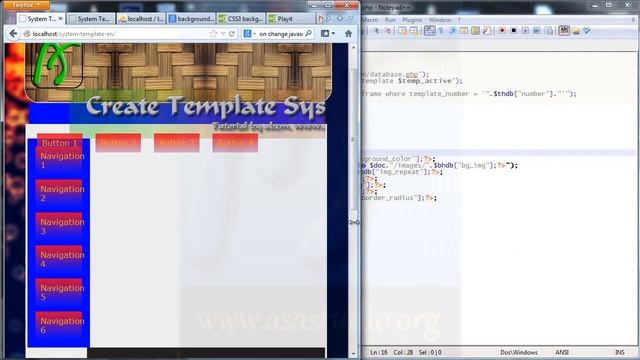Viewport: 640px width, 360px height.
Task: Click the INS indicator in the status bar
Action: click(x=620, y=352)
